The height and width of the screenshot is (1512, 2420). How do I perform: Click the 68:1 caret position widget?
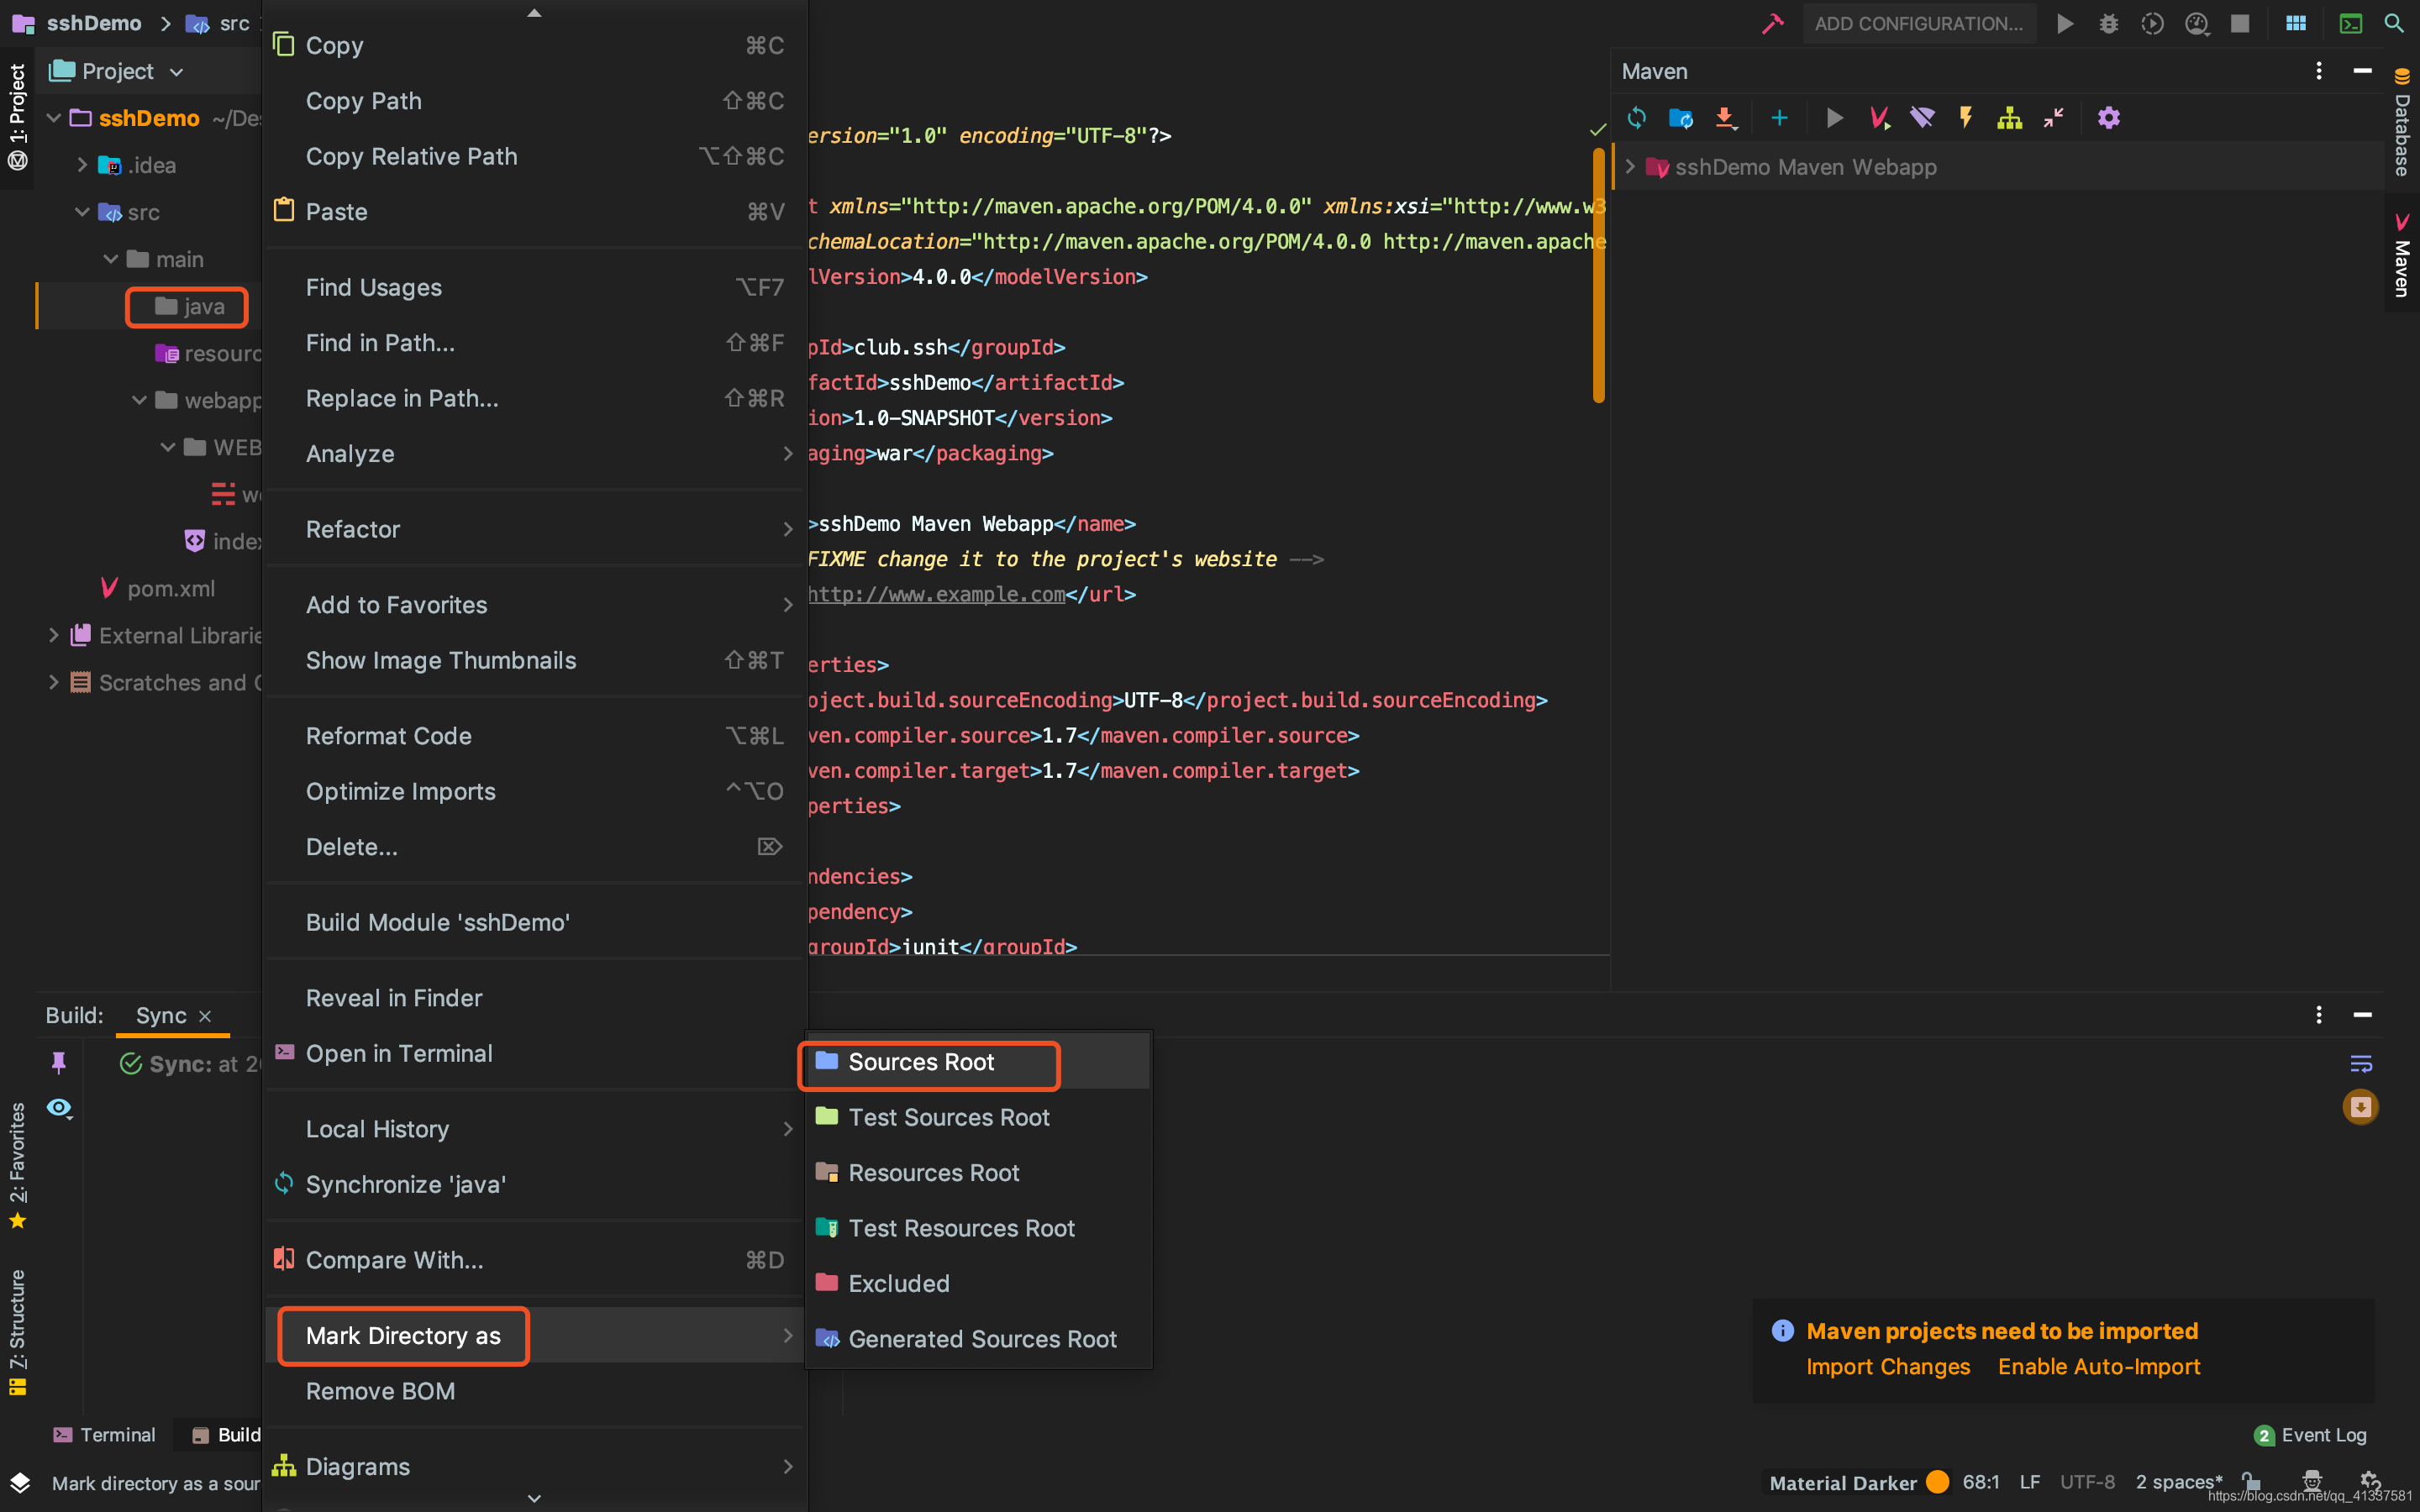[x=1980, y=1482]
